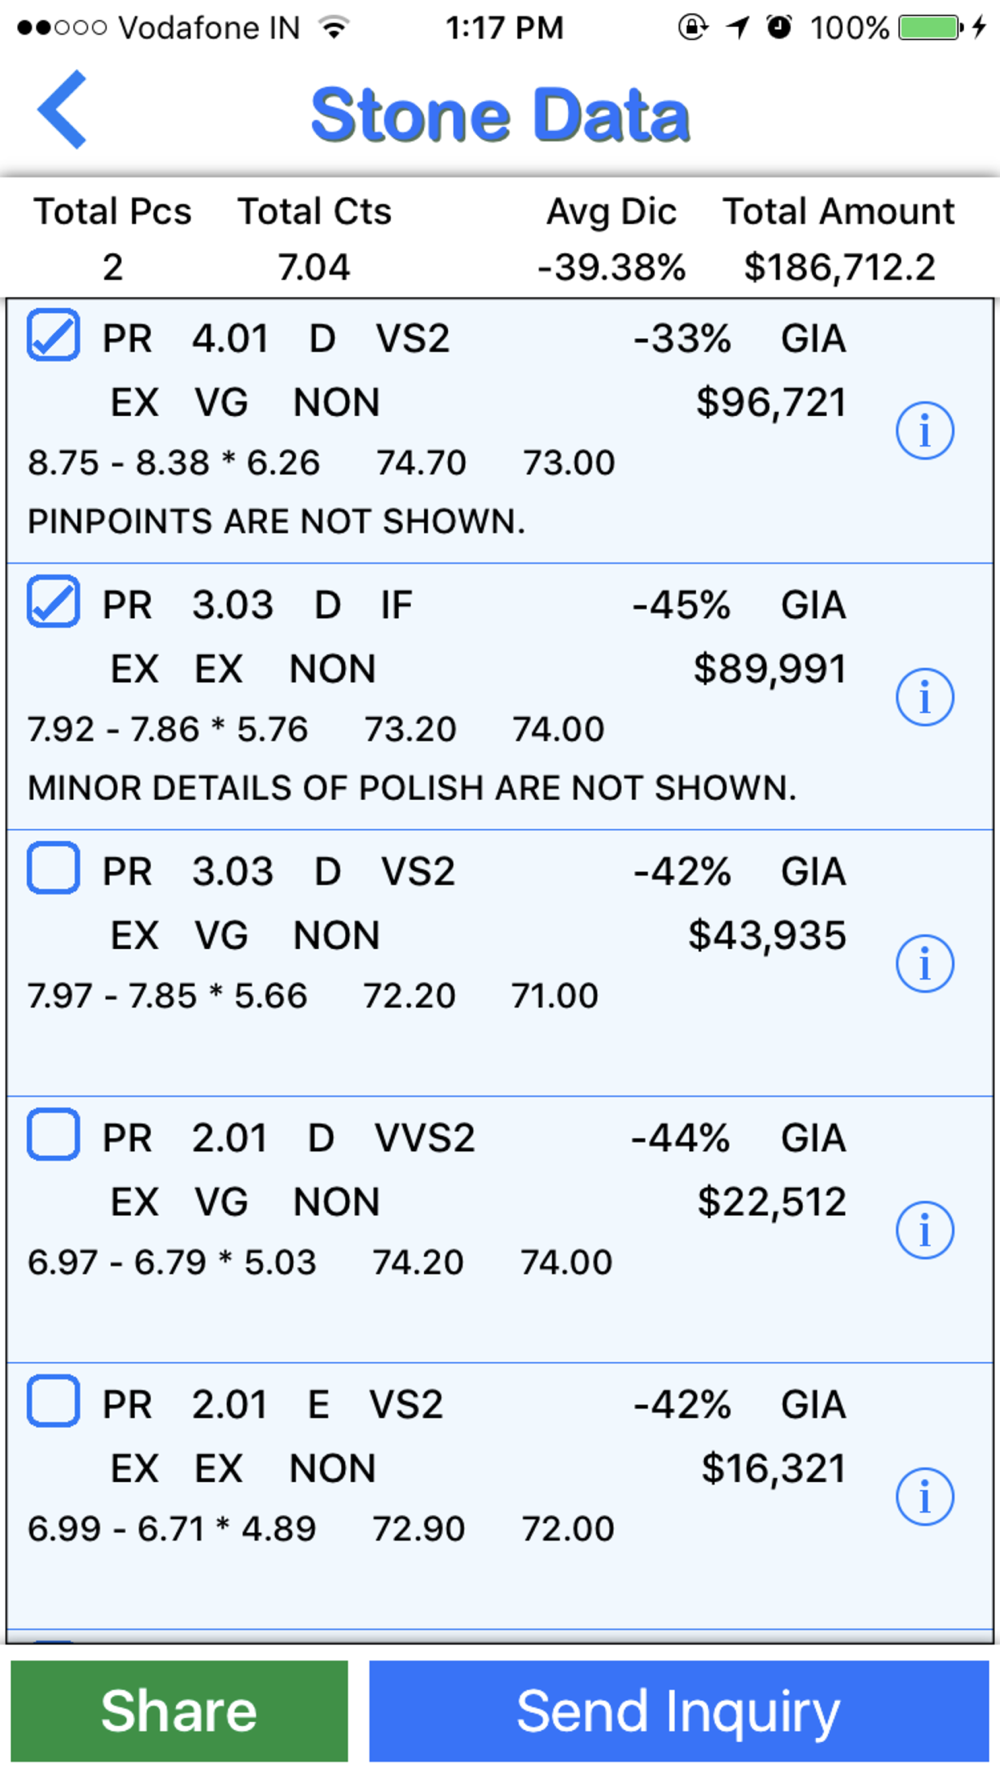This screenshot has height=1778, width=1000.
Task: Show info icon for the $43,935 stone
Action: tap(925, 964)
